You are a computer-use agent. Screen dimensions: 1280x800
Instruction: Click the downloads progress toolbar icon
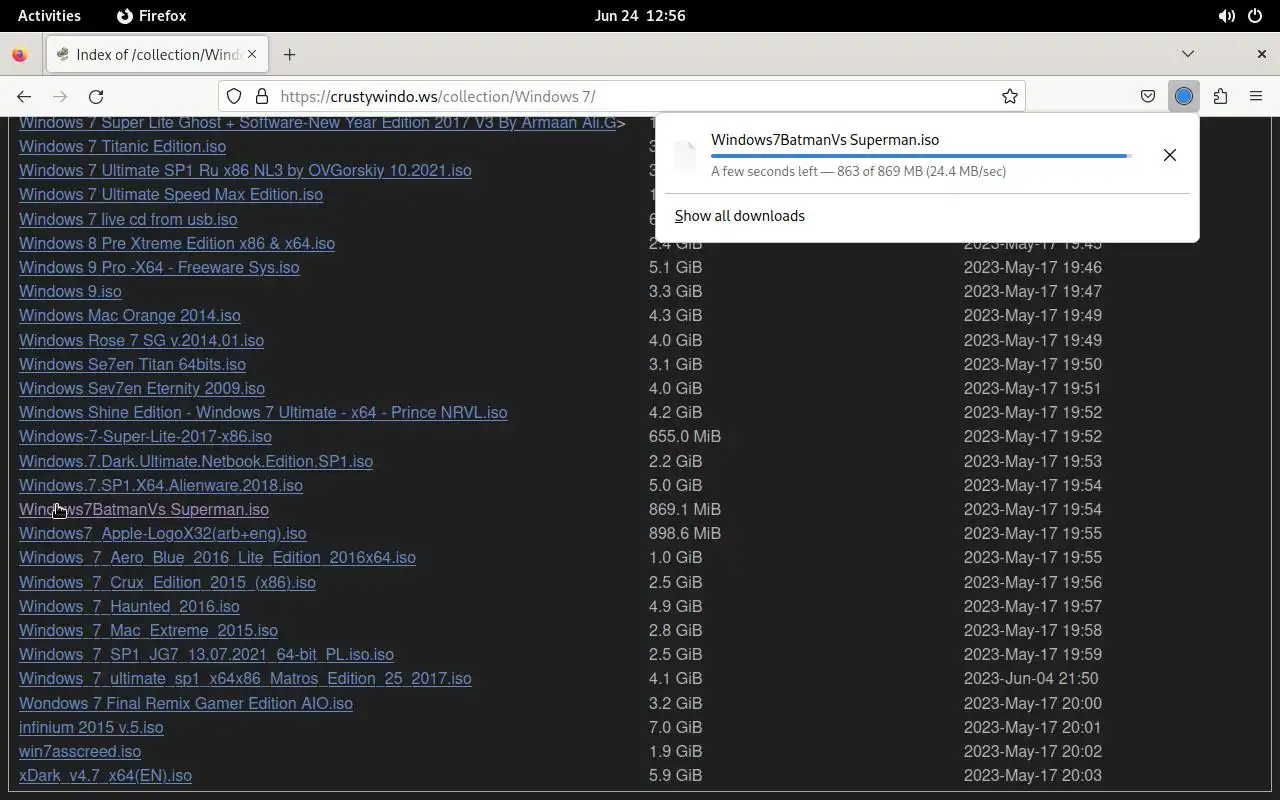pos(1184,96)
